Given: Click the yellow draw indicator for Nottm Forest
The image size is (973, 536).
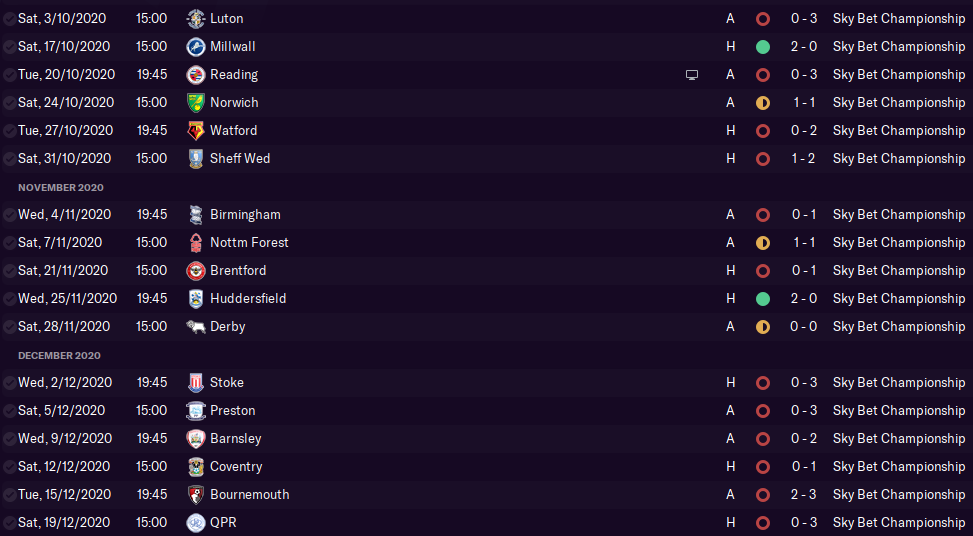Looking at the screenshot, I should [x=763, y=243].
